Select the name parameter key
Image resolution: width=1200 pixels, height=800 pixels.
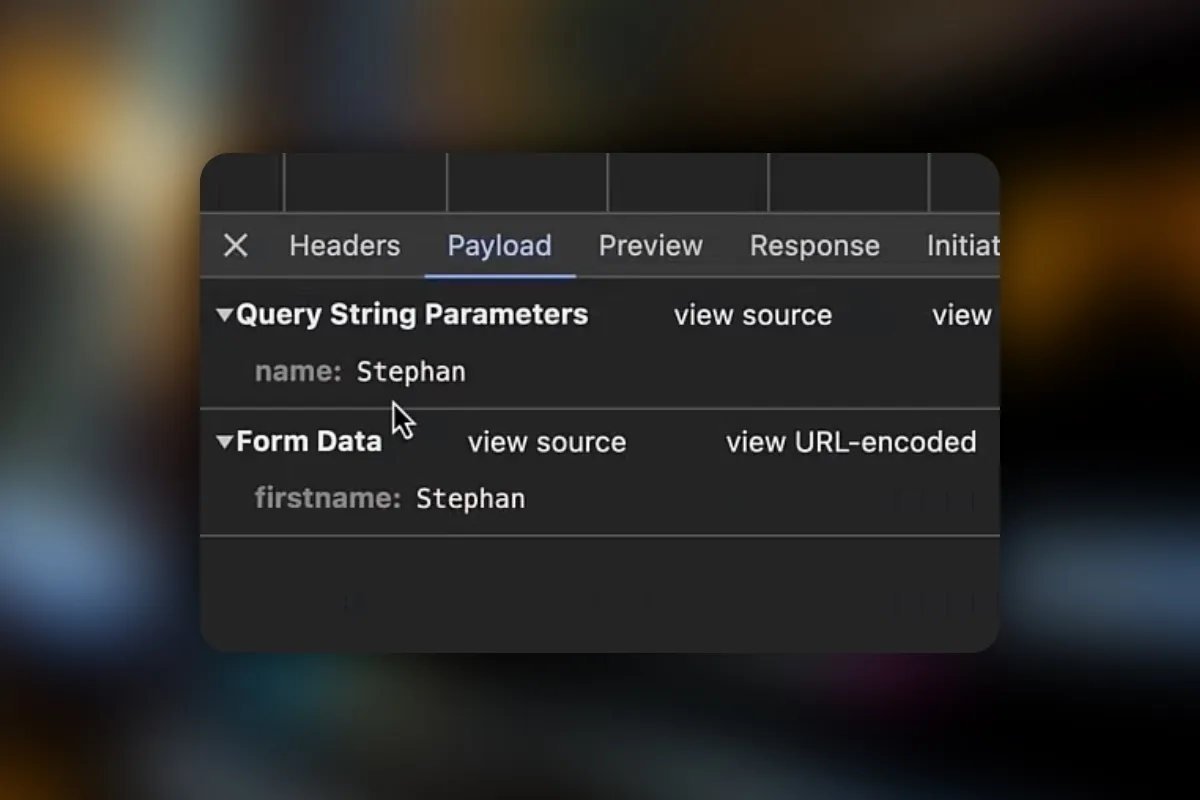coord(298,372)
